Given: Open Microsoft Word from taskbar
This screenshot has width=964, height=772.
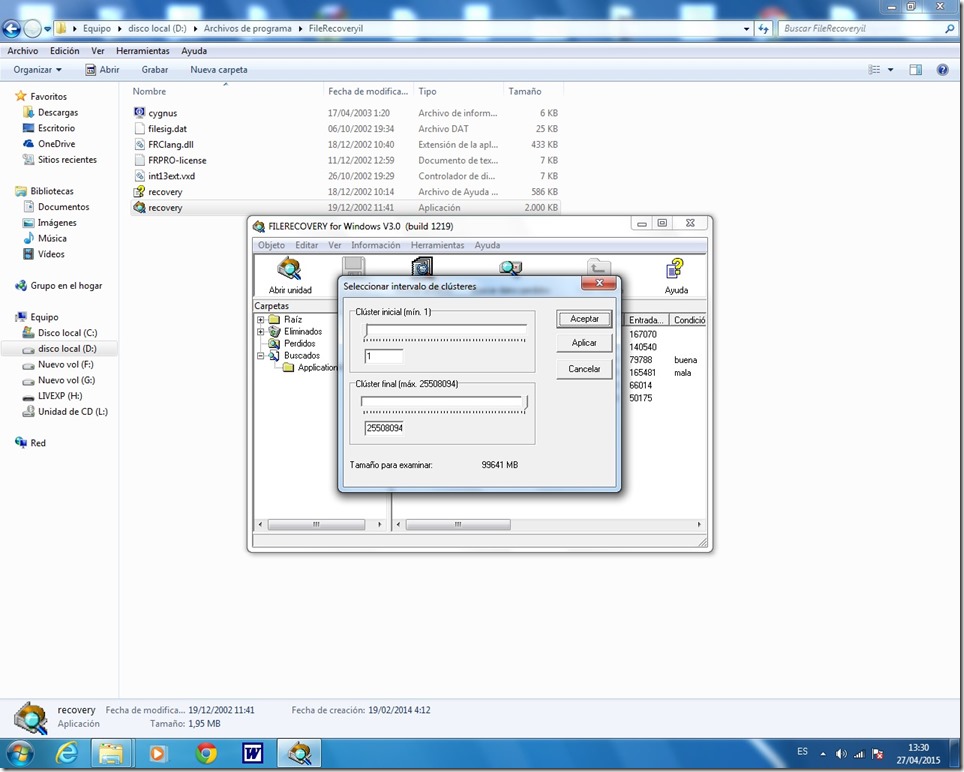Looking at the screenshot, I should click(253, 753).
